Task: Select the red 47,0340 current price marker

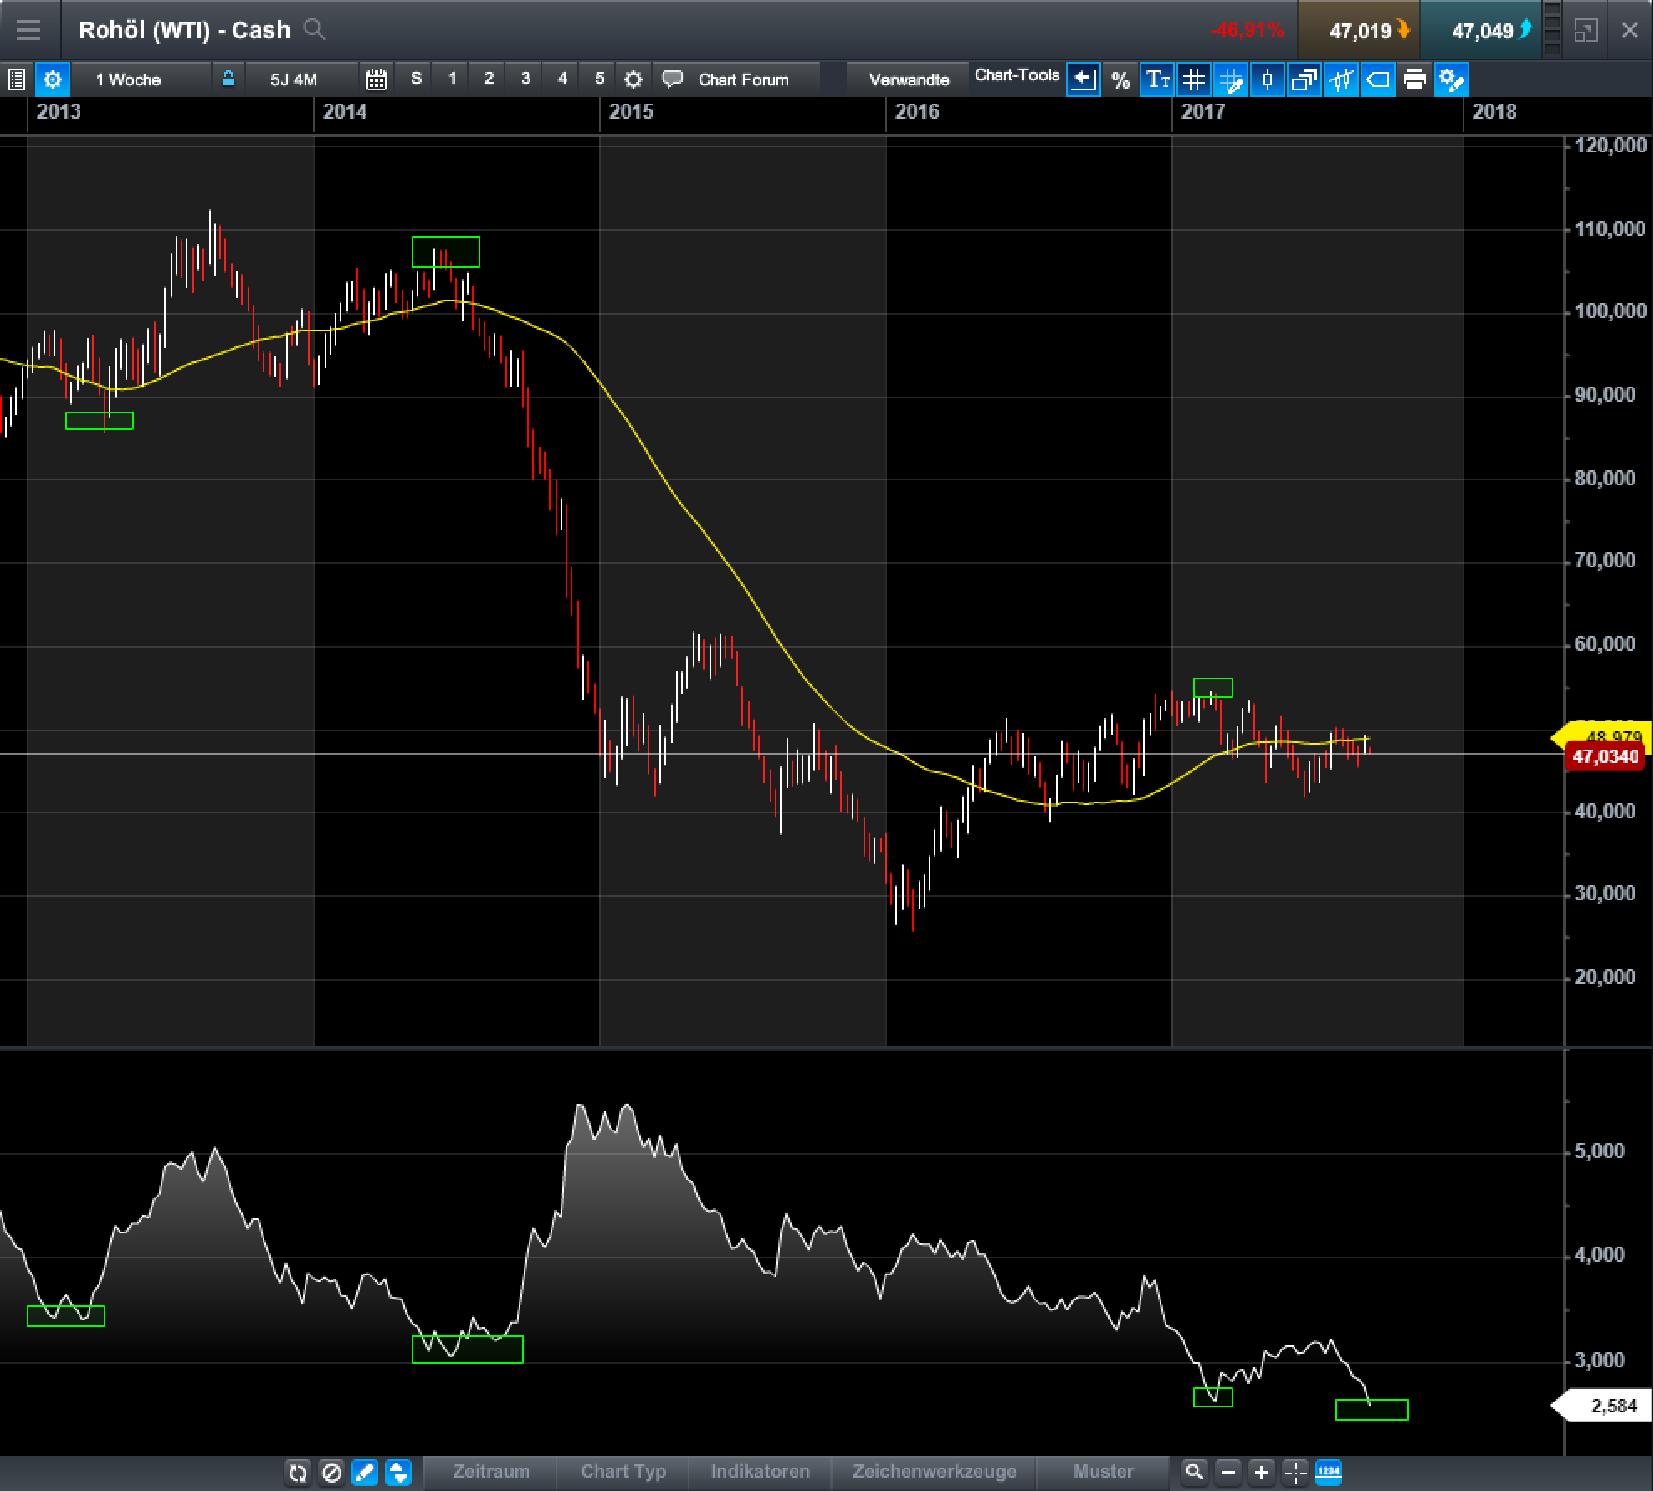Action: tap(1606, 757)
